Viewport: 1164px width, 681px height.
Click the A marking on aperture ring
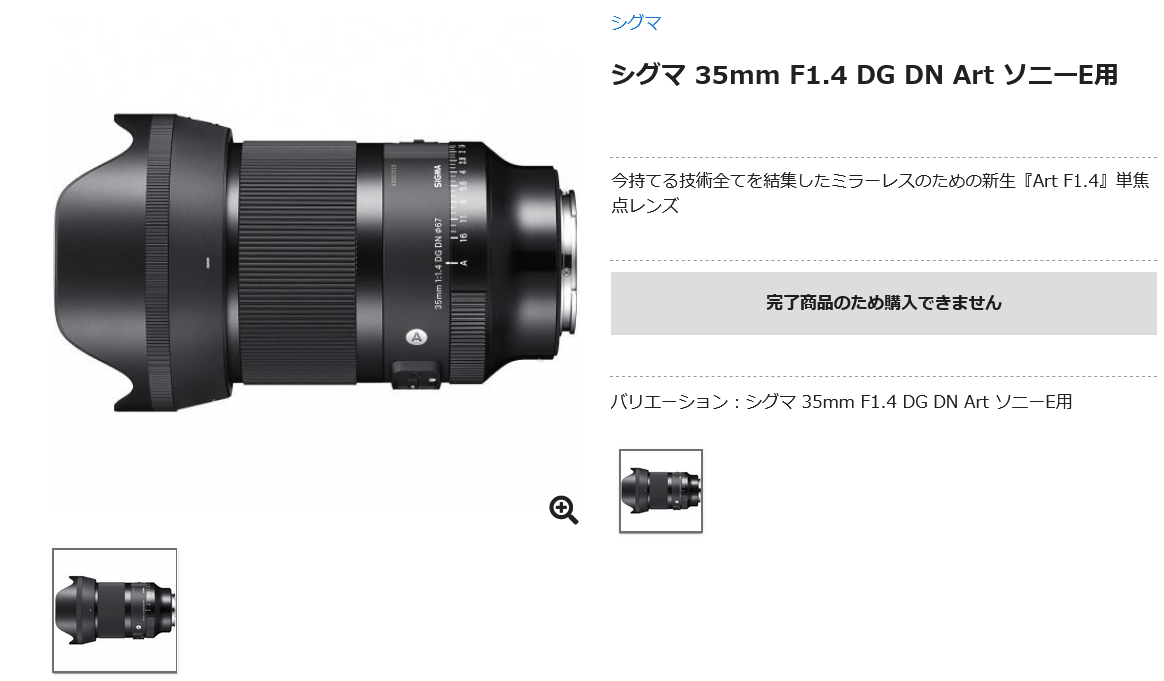point(464,263)
